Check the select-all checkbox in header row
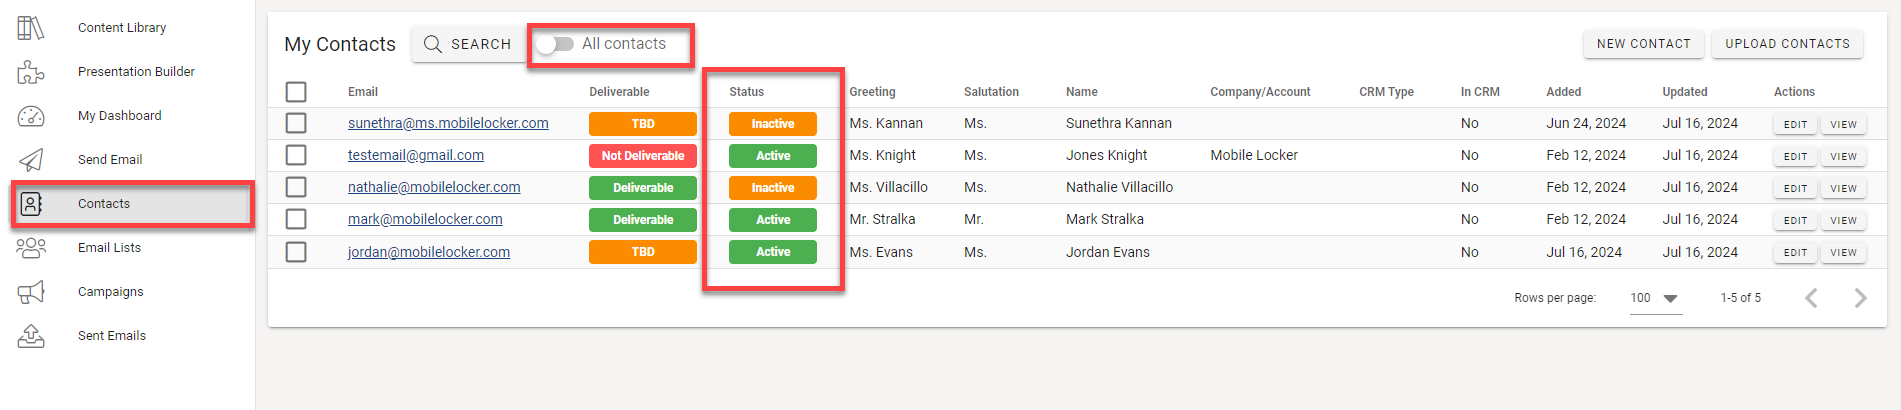The height and width of the screenshot is (410, 1901). pos(296,92)
